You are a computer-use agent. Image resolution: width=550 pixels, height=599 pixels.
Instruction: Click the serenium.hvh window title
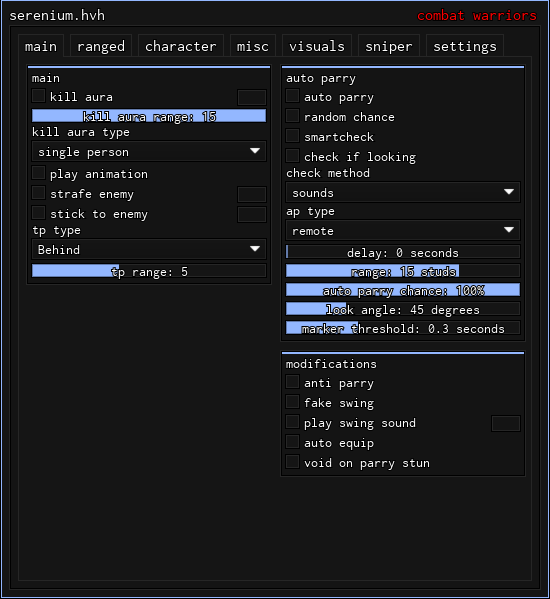click(x=57, y=16)
